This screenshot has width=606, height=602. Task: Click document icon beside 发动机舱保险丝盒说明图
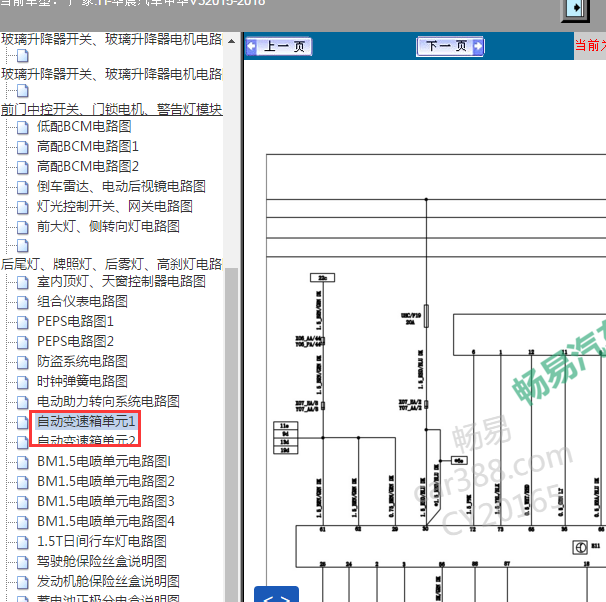pos(23,582)
